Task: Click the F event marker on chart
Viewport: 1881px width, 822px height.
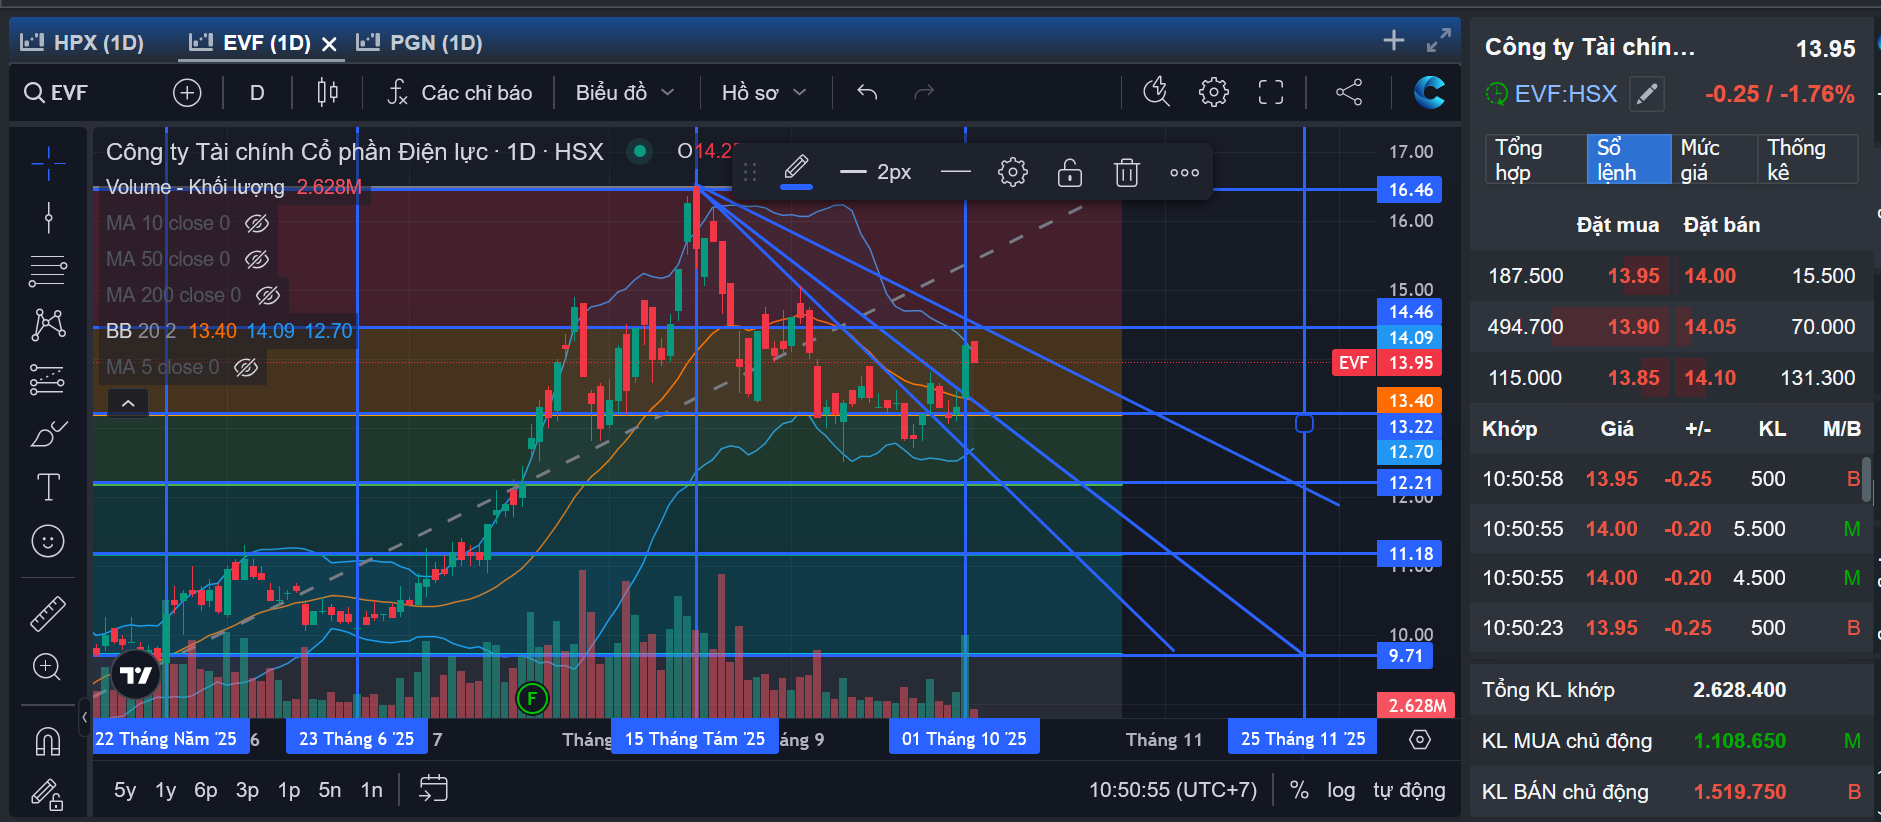Action: (x=532, y=698)
